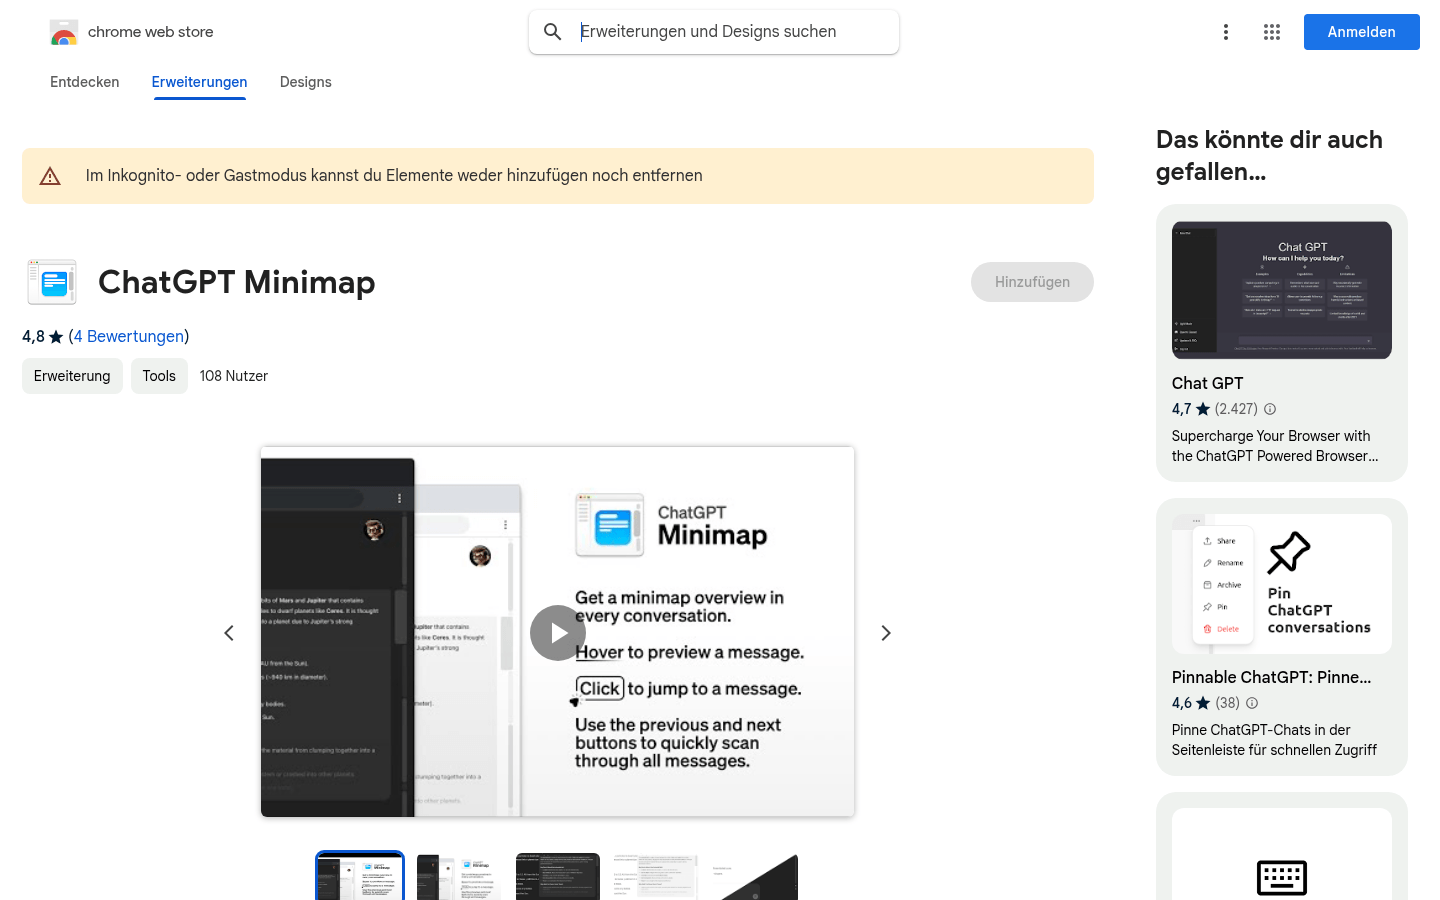Click 'Das könnte dir auch gefallen' heading
This screenshot has width=1440, height=900.
coord(1270,155)
